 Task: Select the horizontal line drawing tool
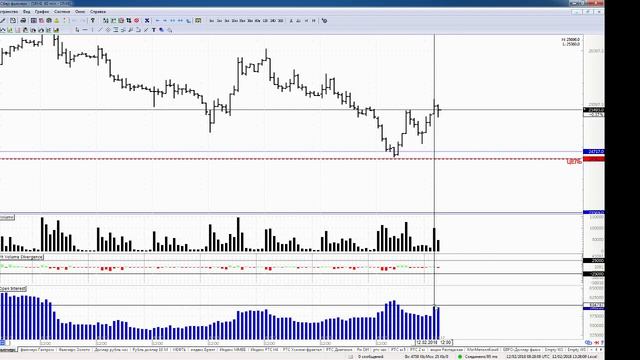pyautogui.click(x=85, y=30)
